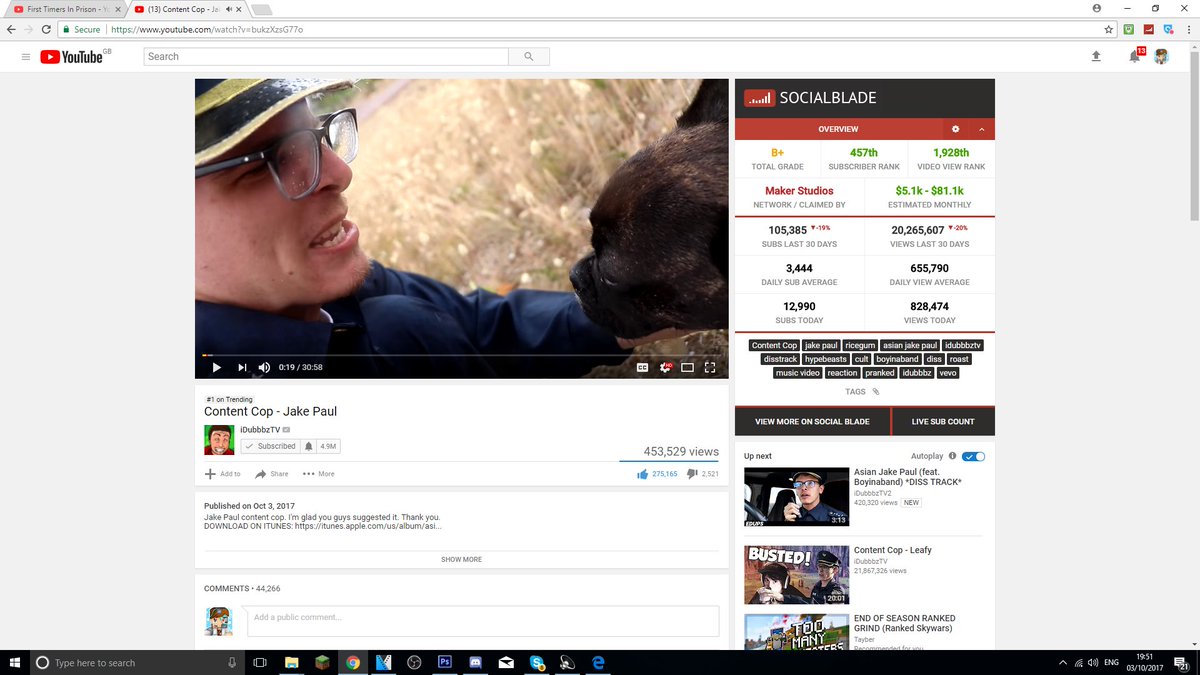1200x675 pixels.
Task: Like the video with thumbs up
Action: [642, 474]
